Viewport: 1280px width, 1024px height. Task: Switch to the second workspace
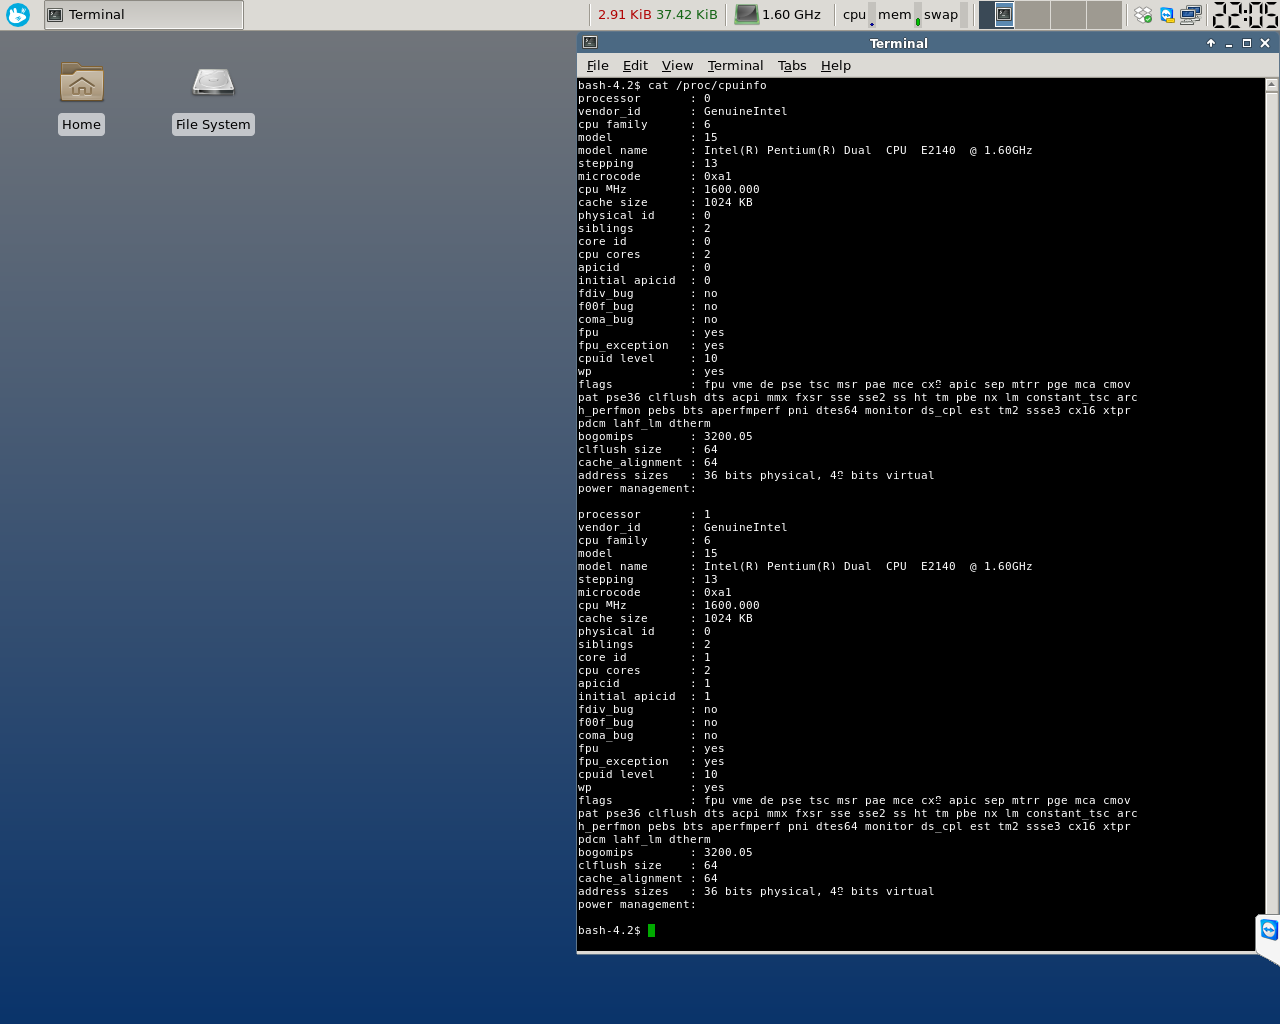[1033, 15]
